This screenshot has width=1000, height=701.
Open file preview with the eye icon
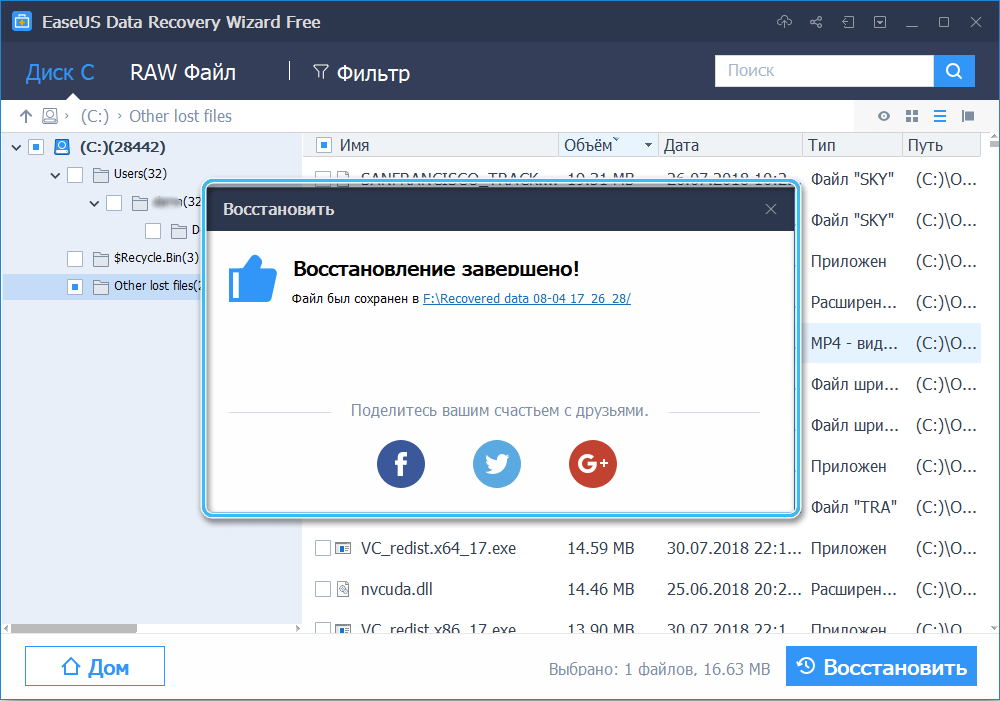[883, 115]
